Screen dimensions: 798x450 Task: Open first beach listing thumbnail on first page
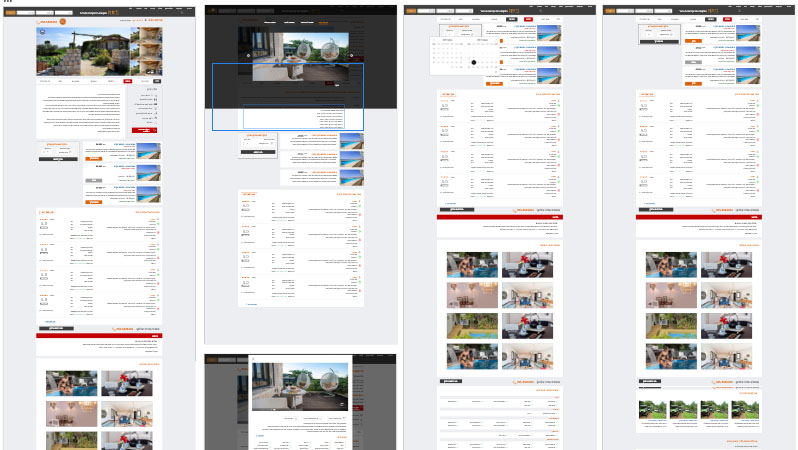(x=149, y=151)
